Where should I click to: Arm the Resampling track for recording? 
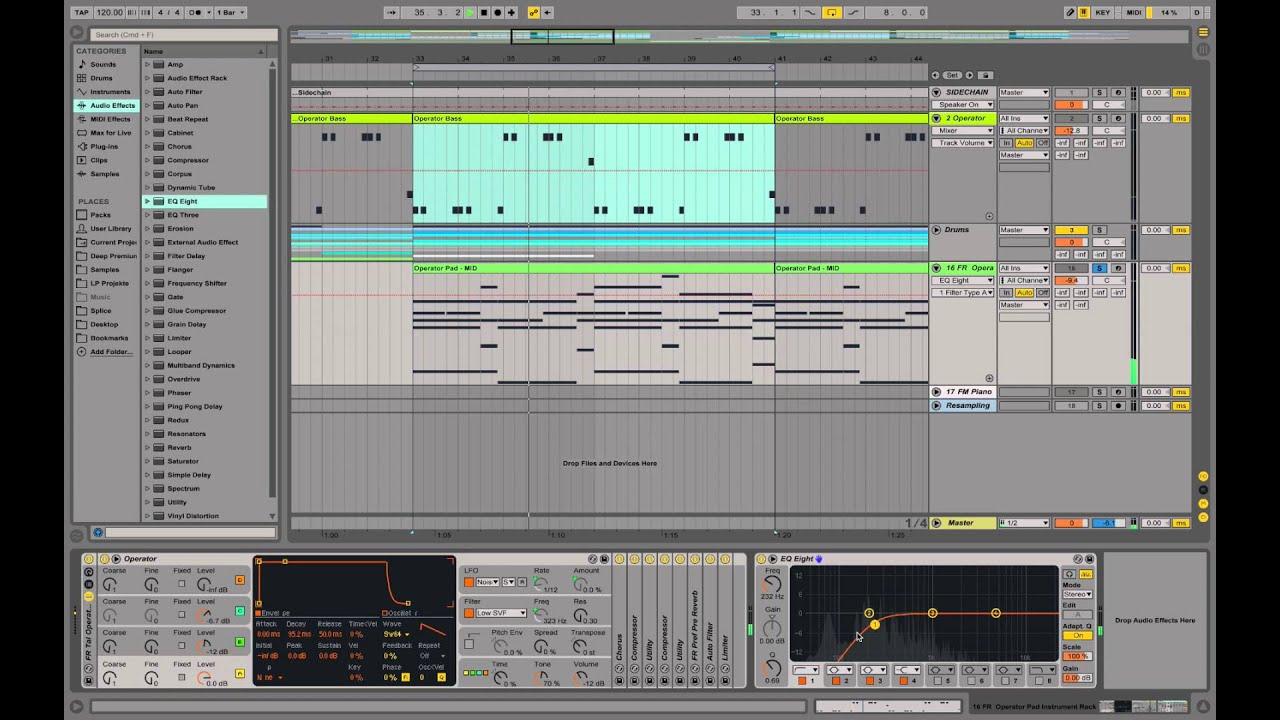pyautogui.click(x=1118, y=406)
